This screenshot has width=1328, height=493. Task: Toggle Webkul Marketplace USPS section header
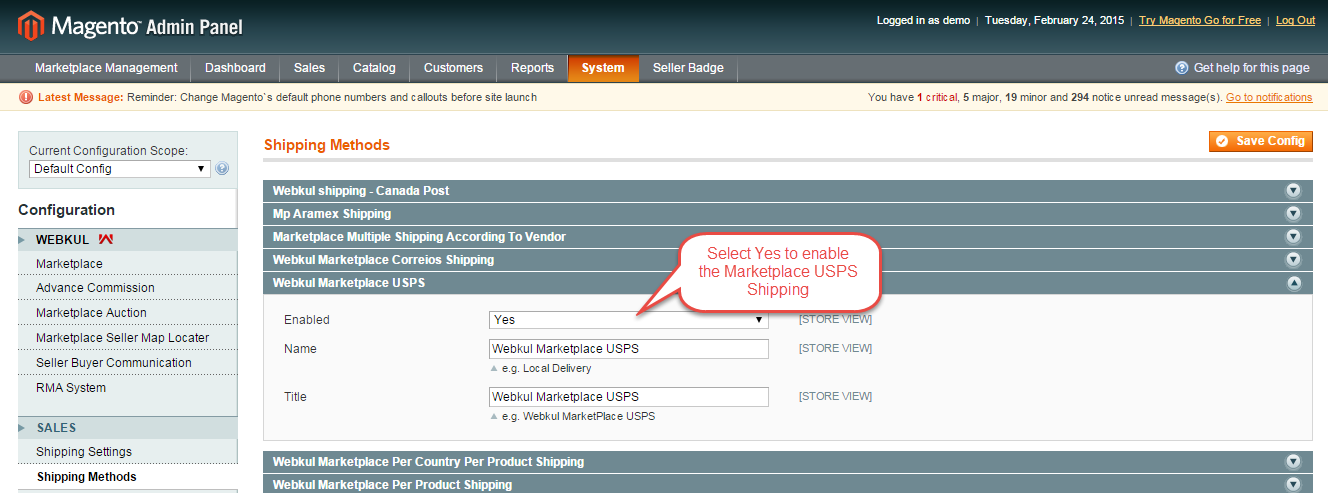pyautogui.click(x=788, y=283)
